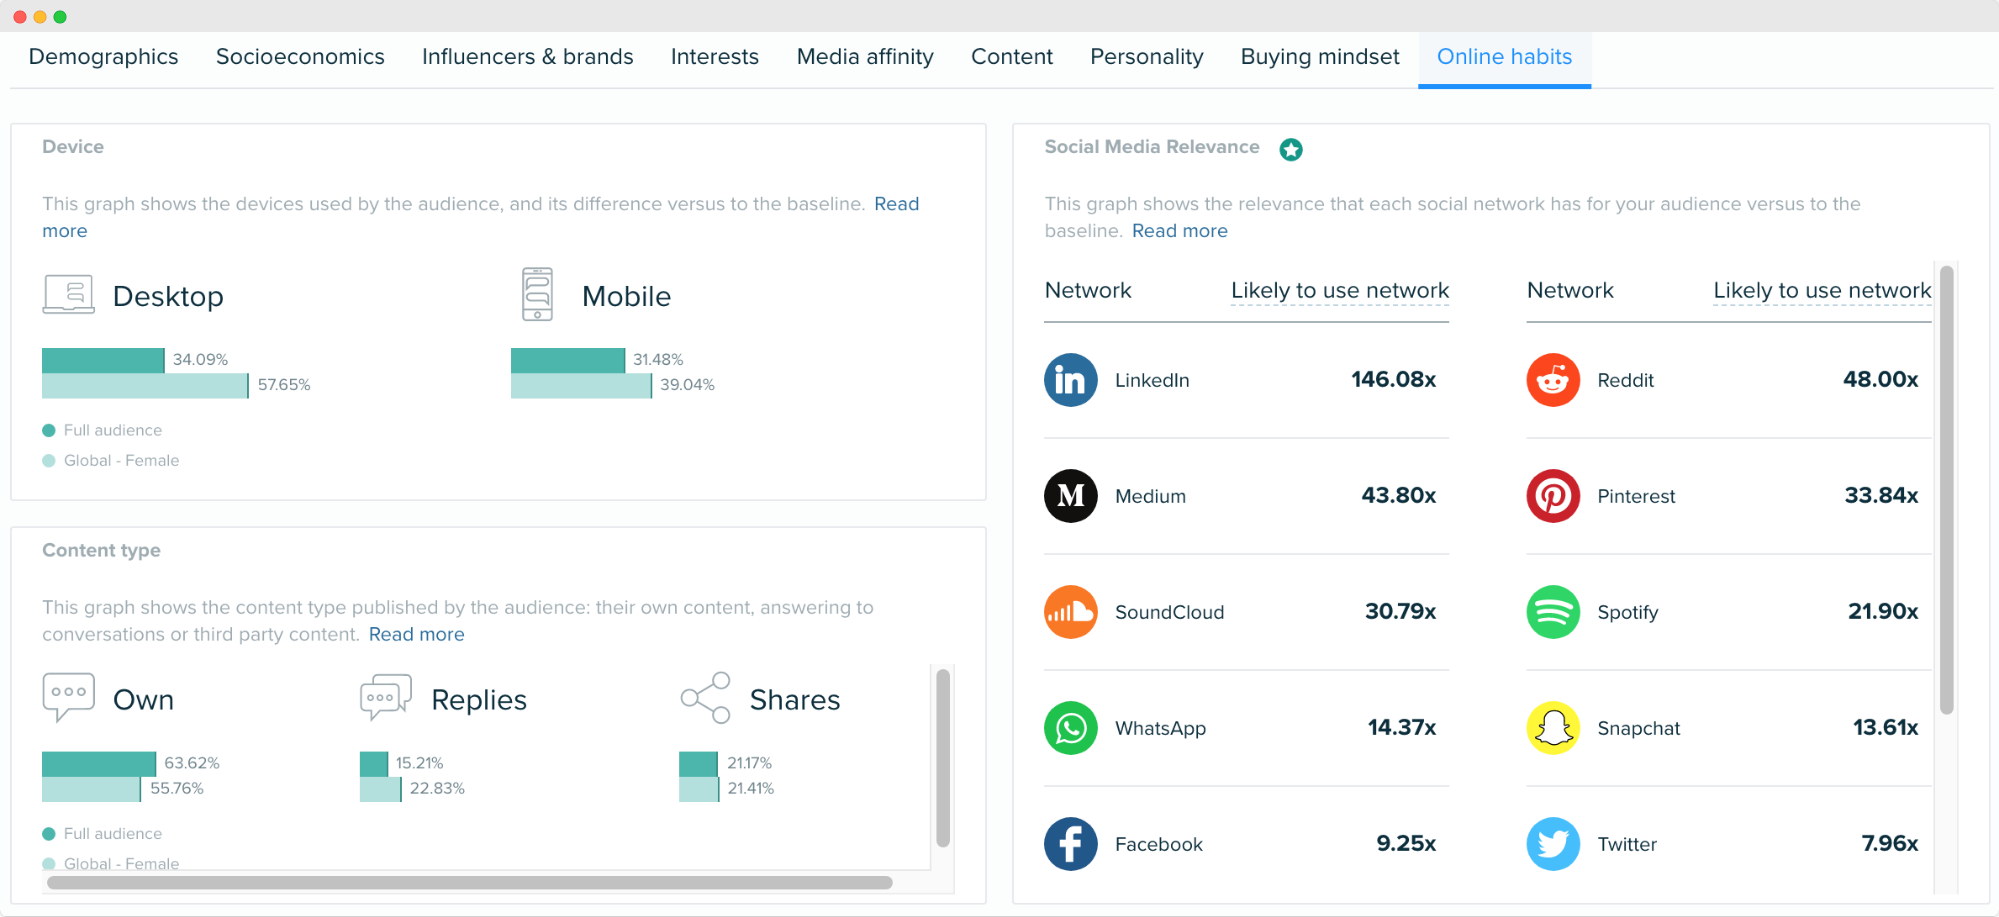Toggle Global - Female legend in Device panel

111,460
